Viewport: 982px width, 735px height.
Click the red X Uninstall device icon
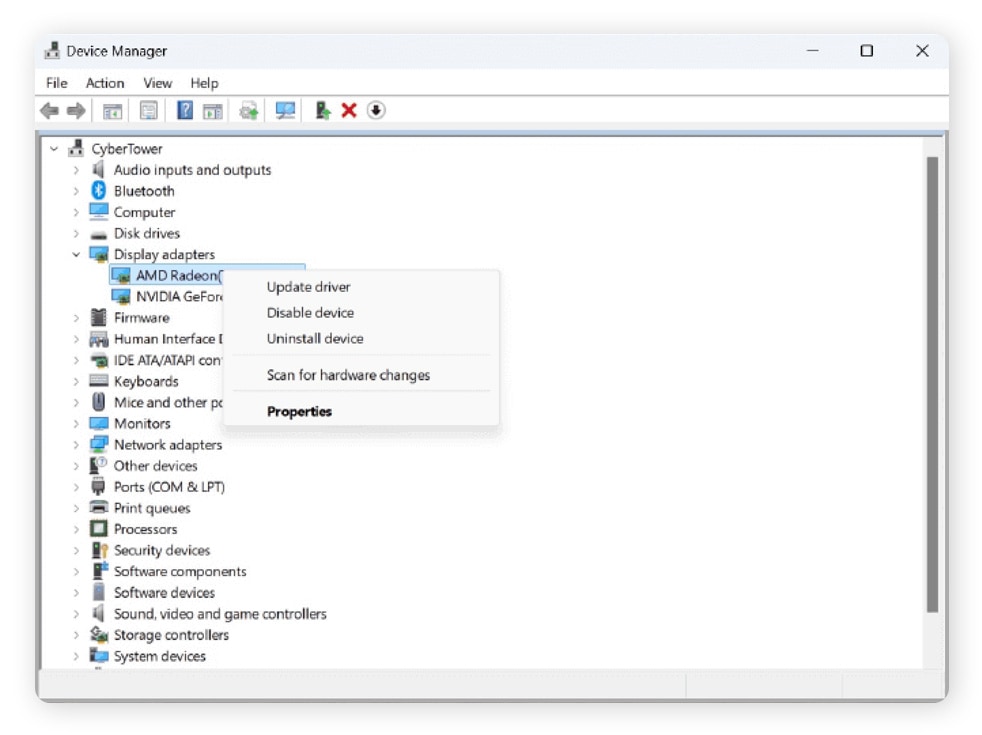(349, 111)
